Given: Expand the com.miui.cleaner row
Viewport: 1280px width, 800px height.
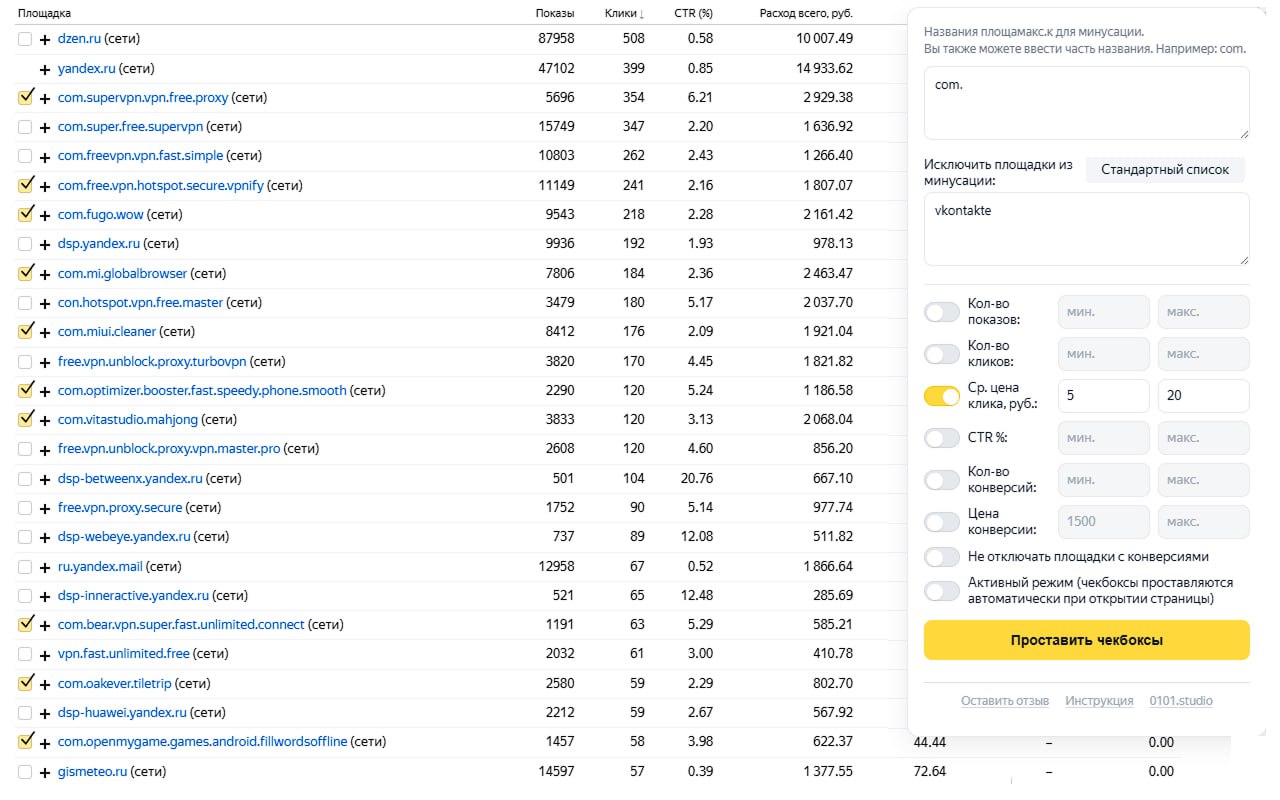Looking at the screenshot, I should 44,332.
